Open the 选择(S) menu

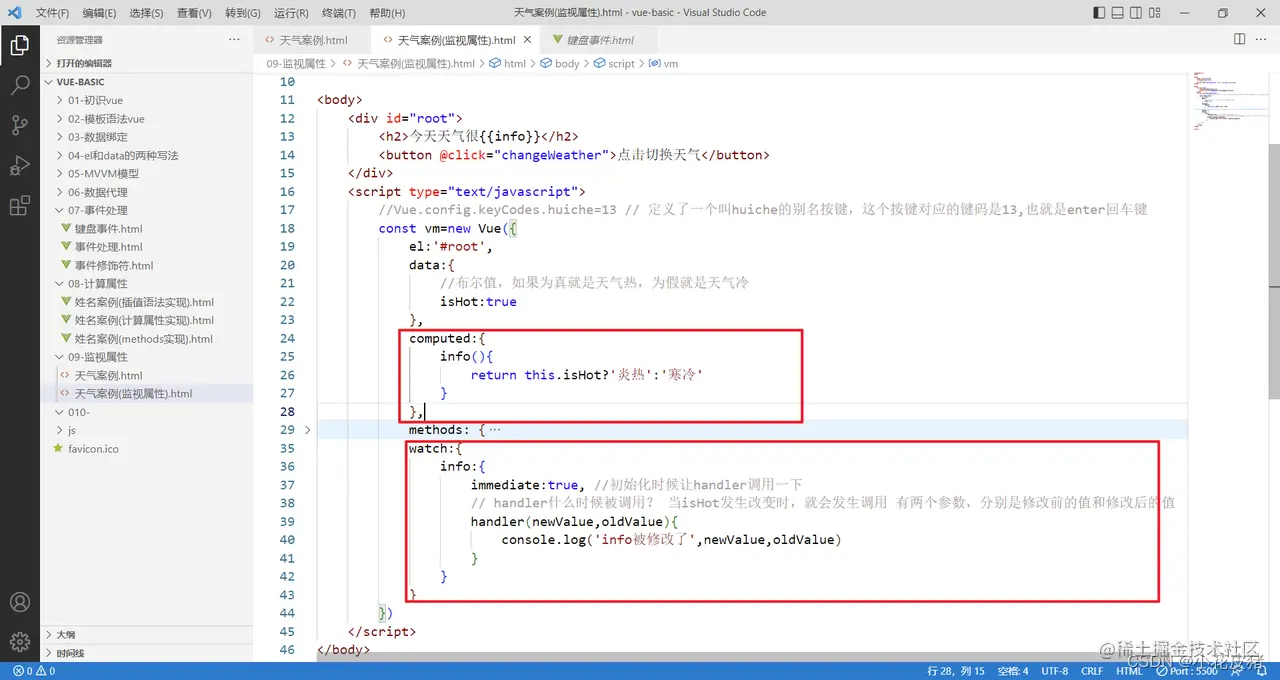[x=147, y=13]
